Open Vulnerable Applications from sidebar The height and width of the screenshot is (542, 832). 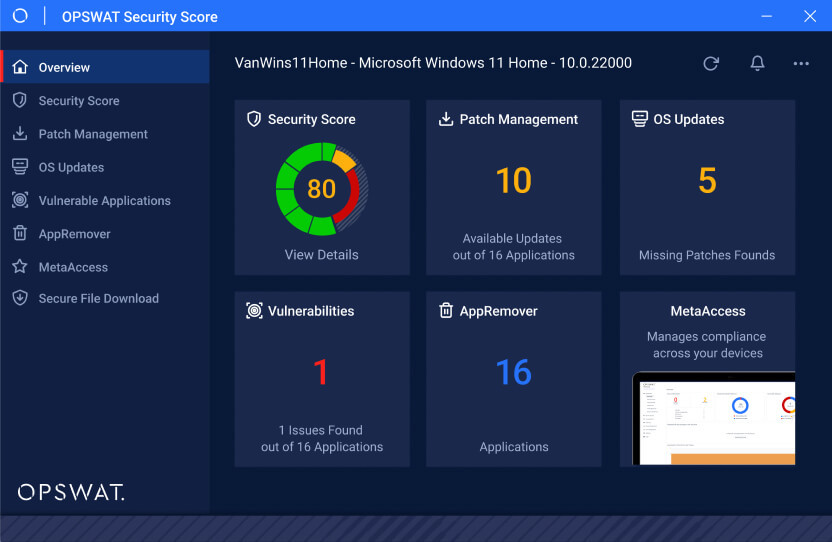[104, 201]
